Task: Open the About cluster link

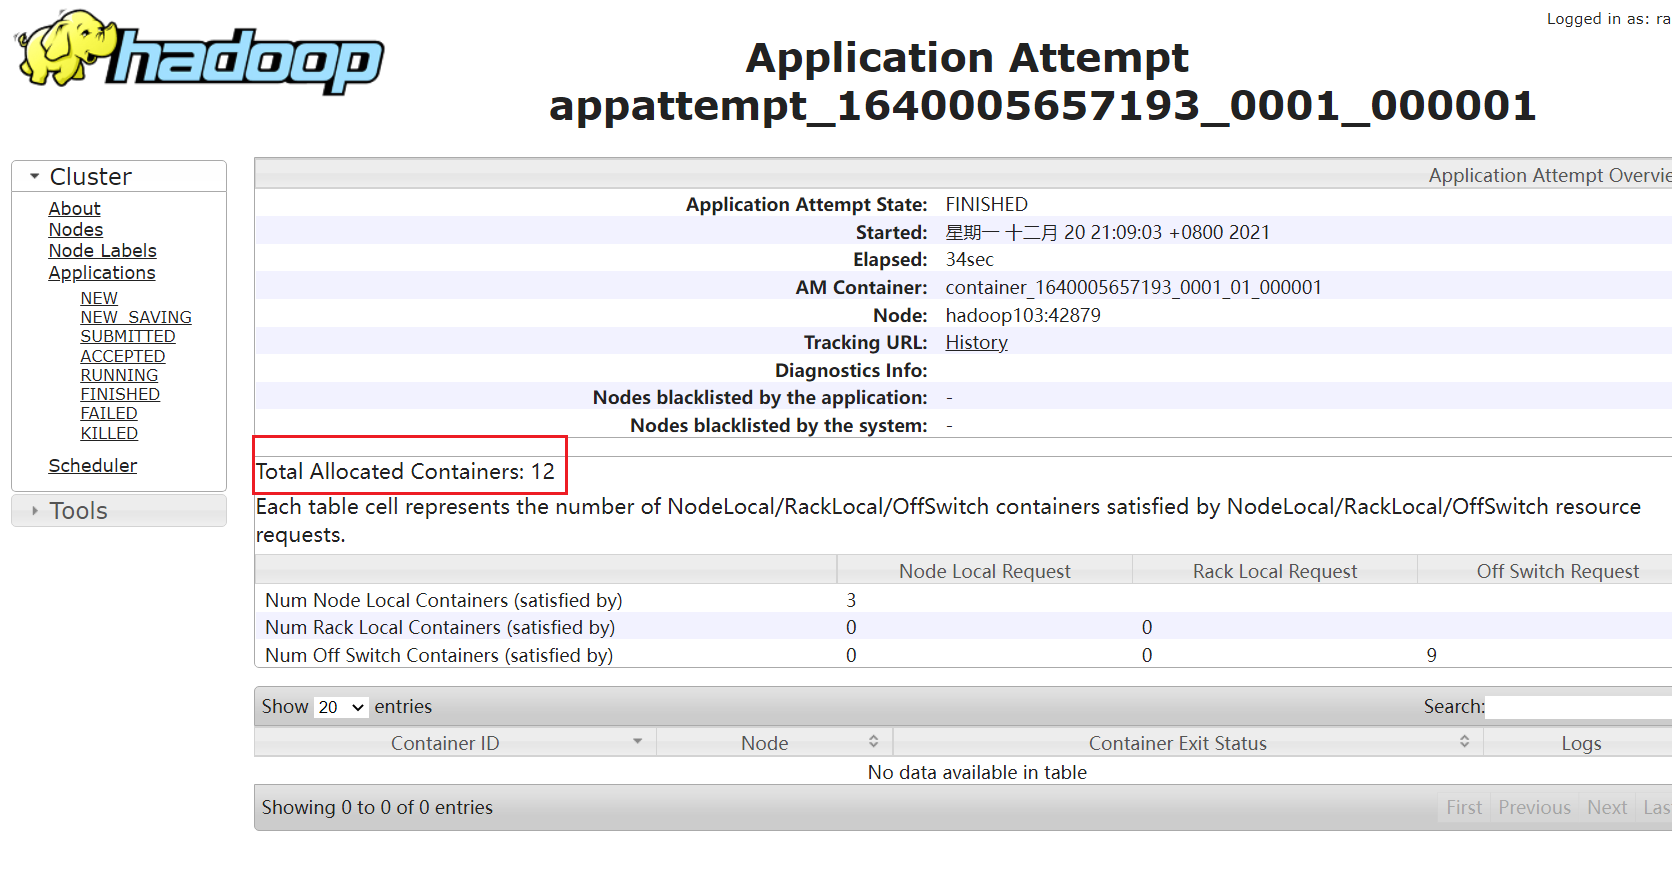Action: 75,208
